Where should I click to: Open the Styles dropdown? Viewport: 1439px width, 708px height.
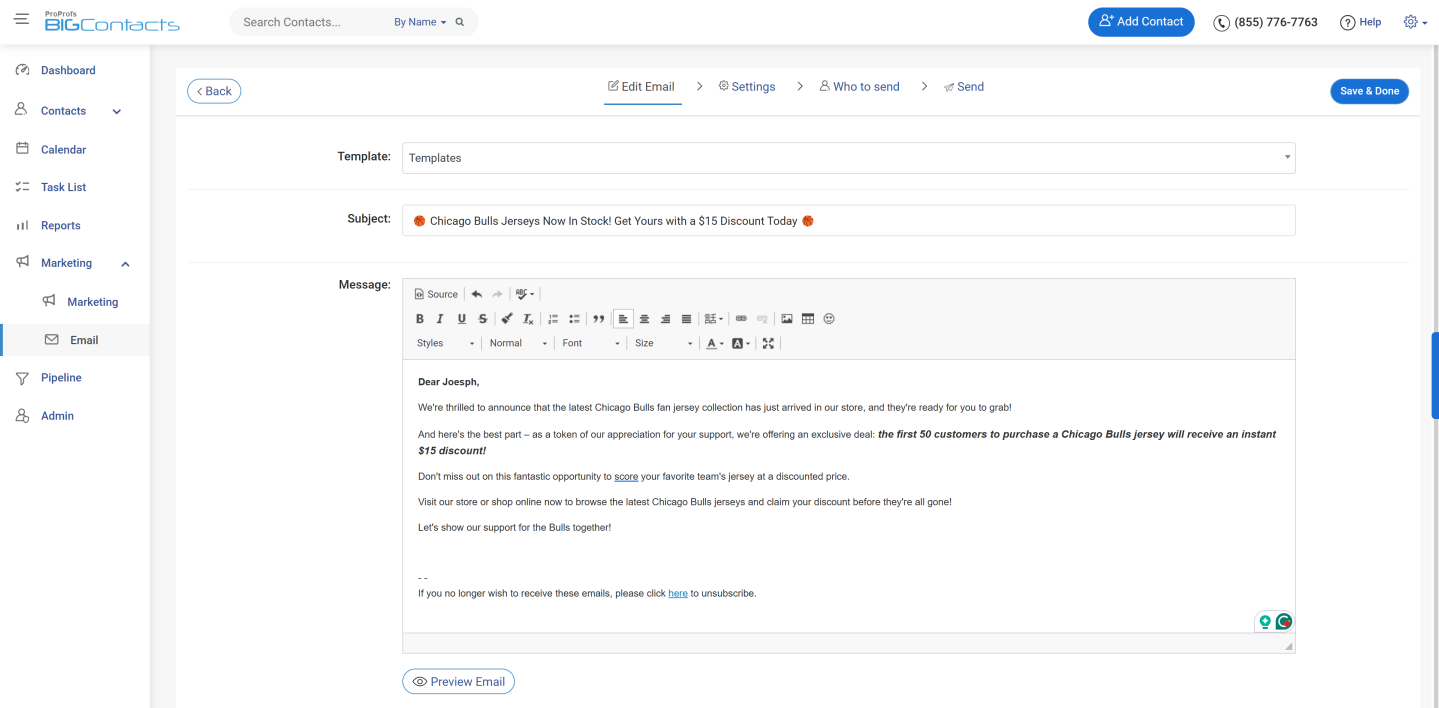tap(446, 343)
